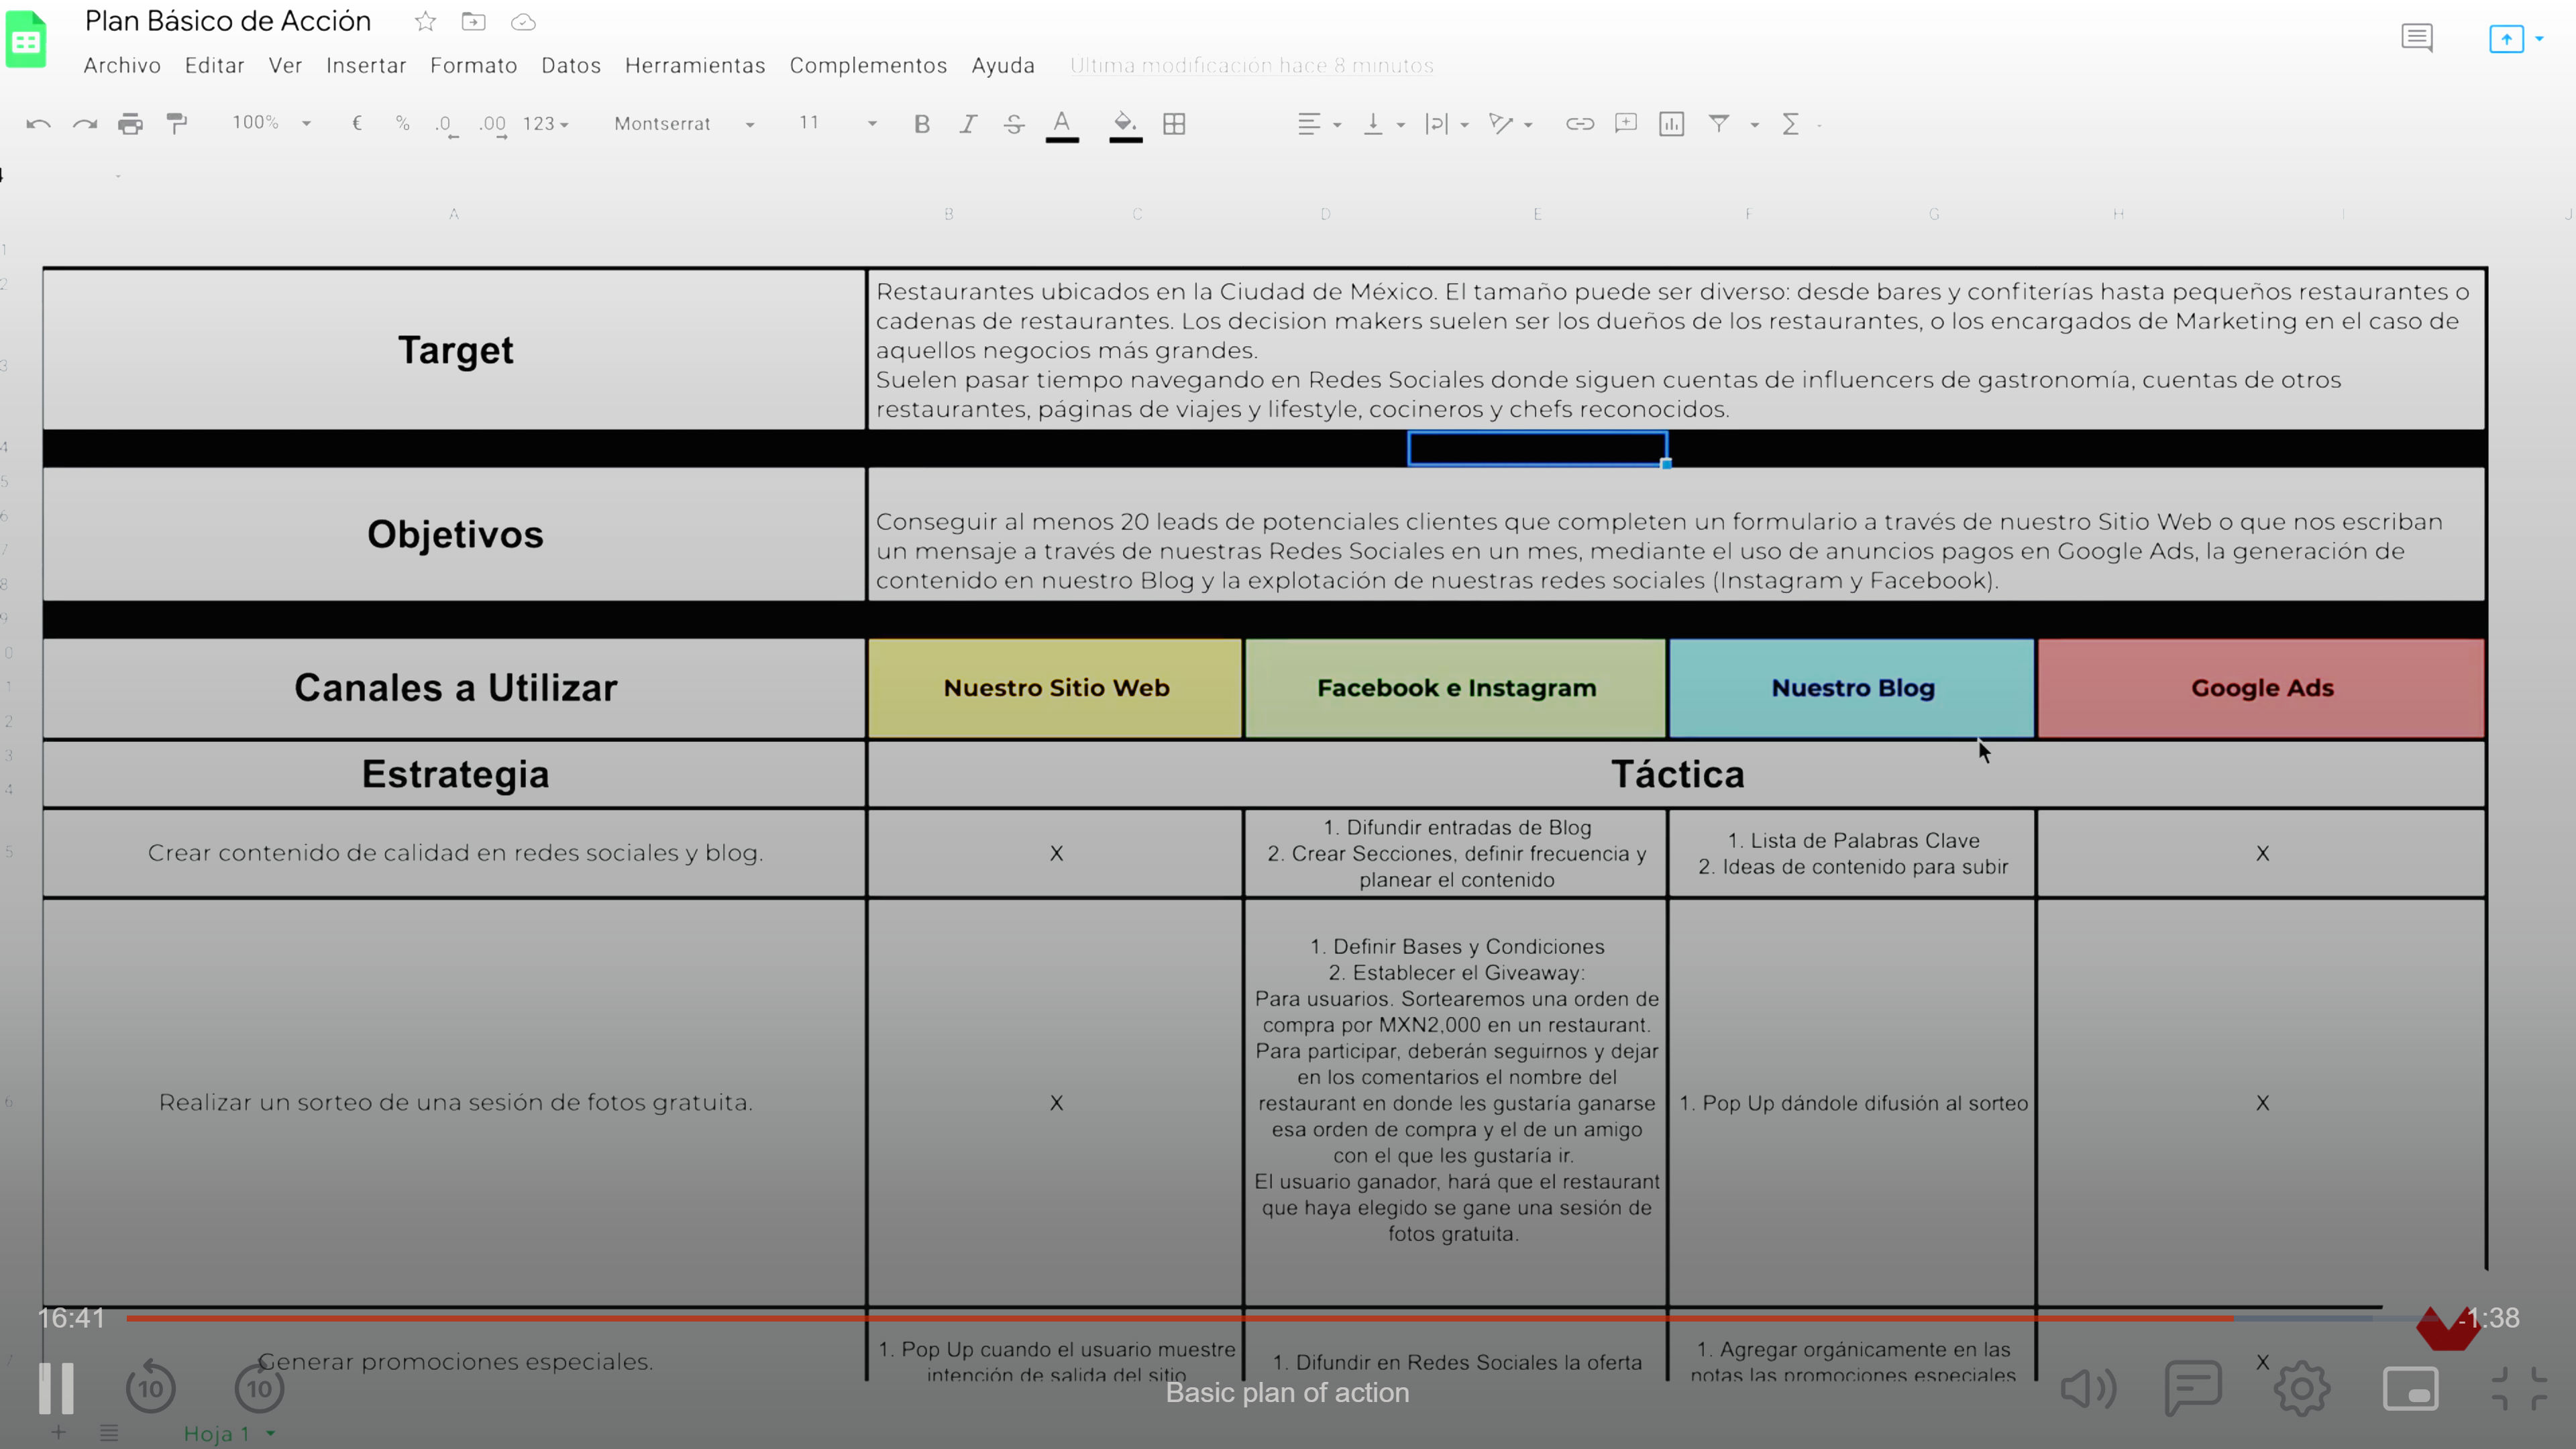Toggle italic formatting

coord(967,123)
